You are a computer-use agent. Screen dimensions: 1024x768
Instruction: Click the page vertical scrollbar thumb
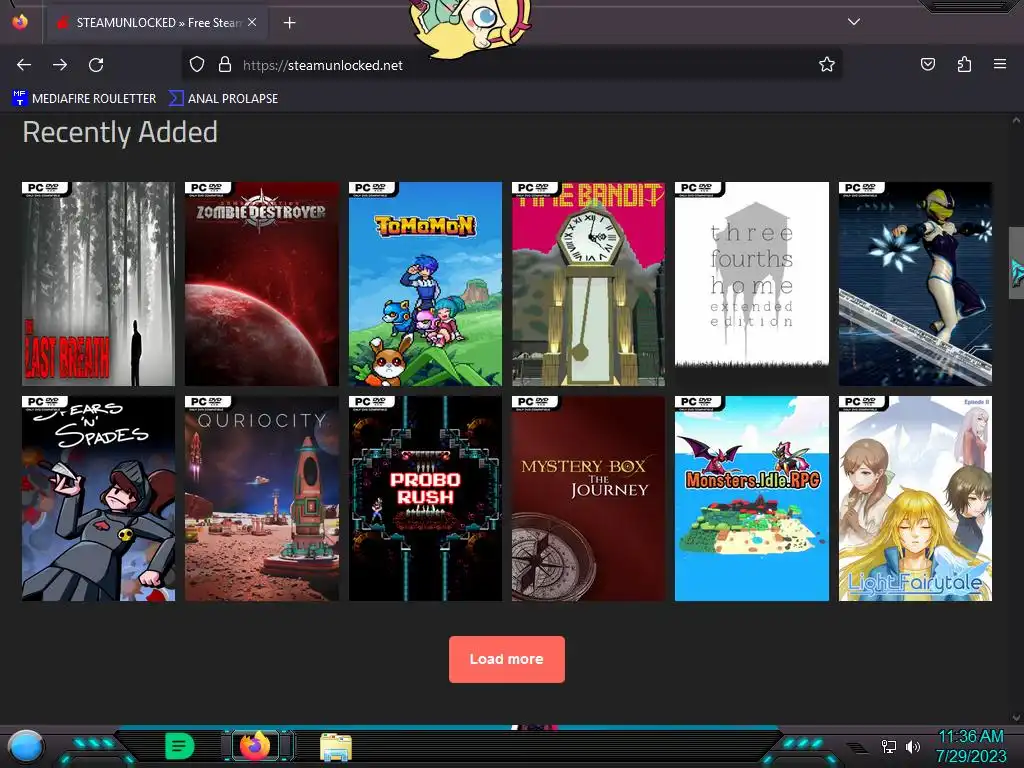point(1016,263)
